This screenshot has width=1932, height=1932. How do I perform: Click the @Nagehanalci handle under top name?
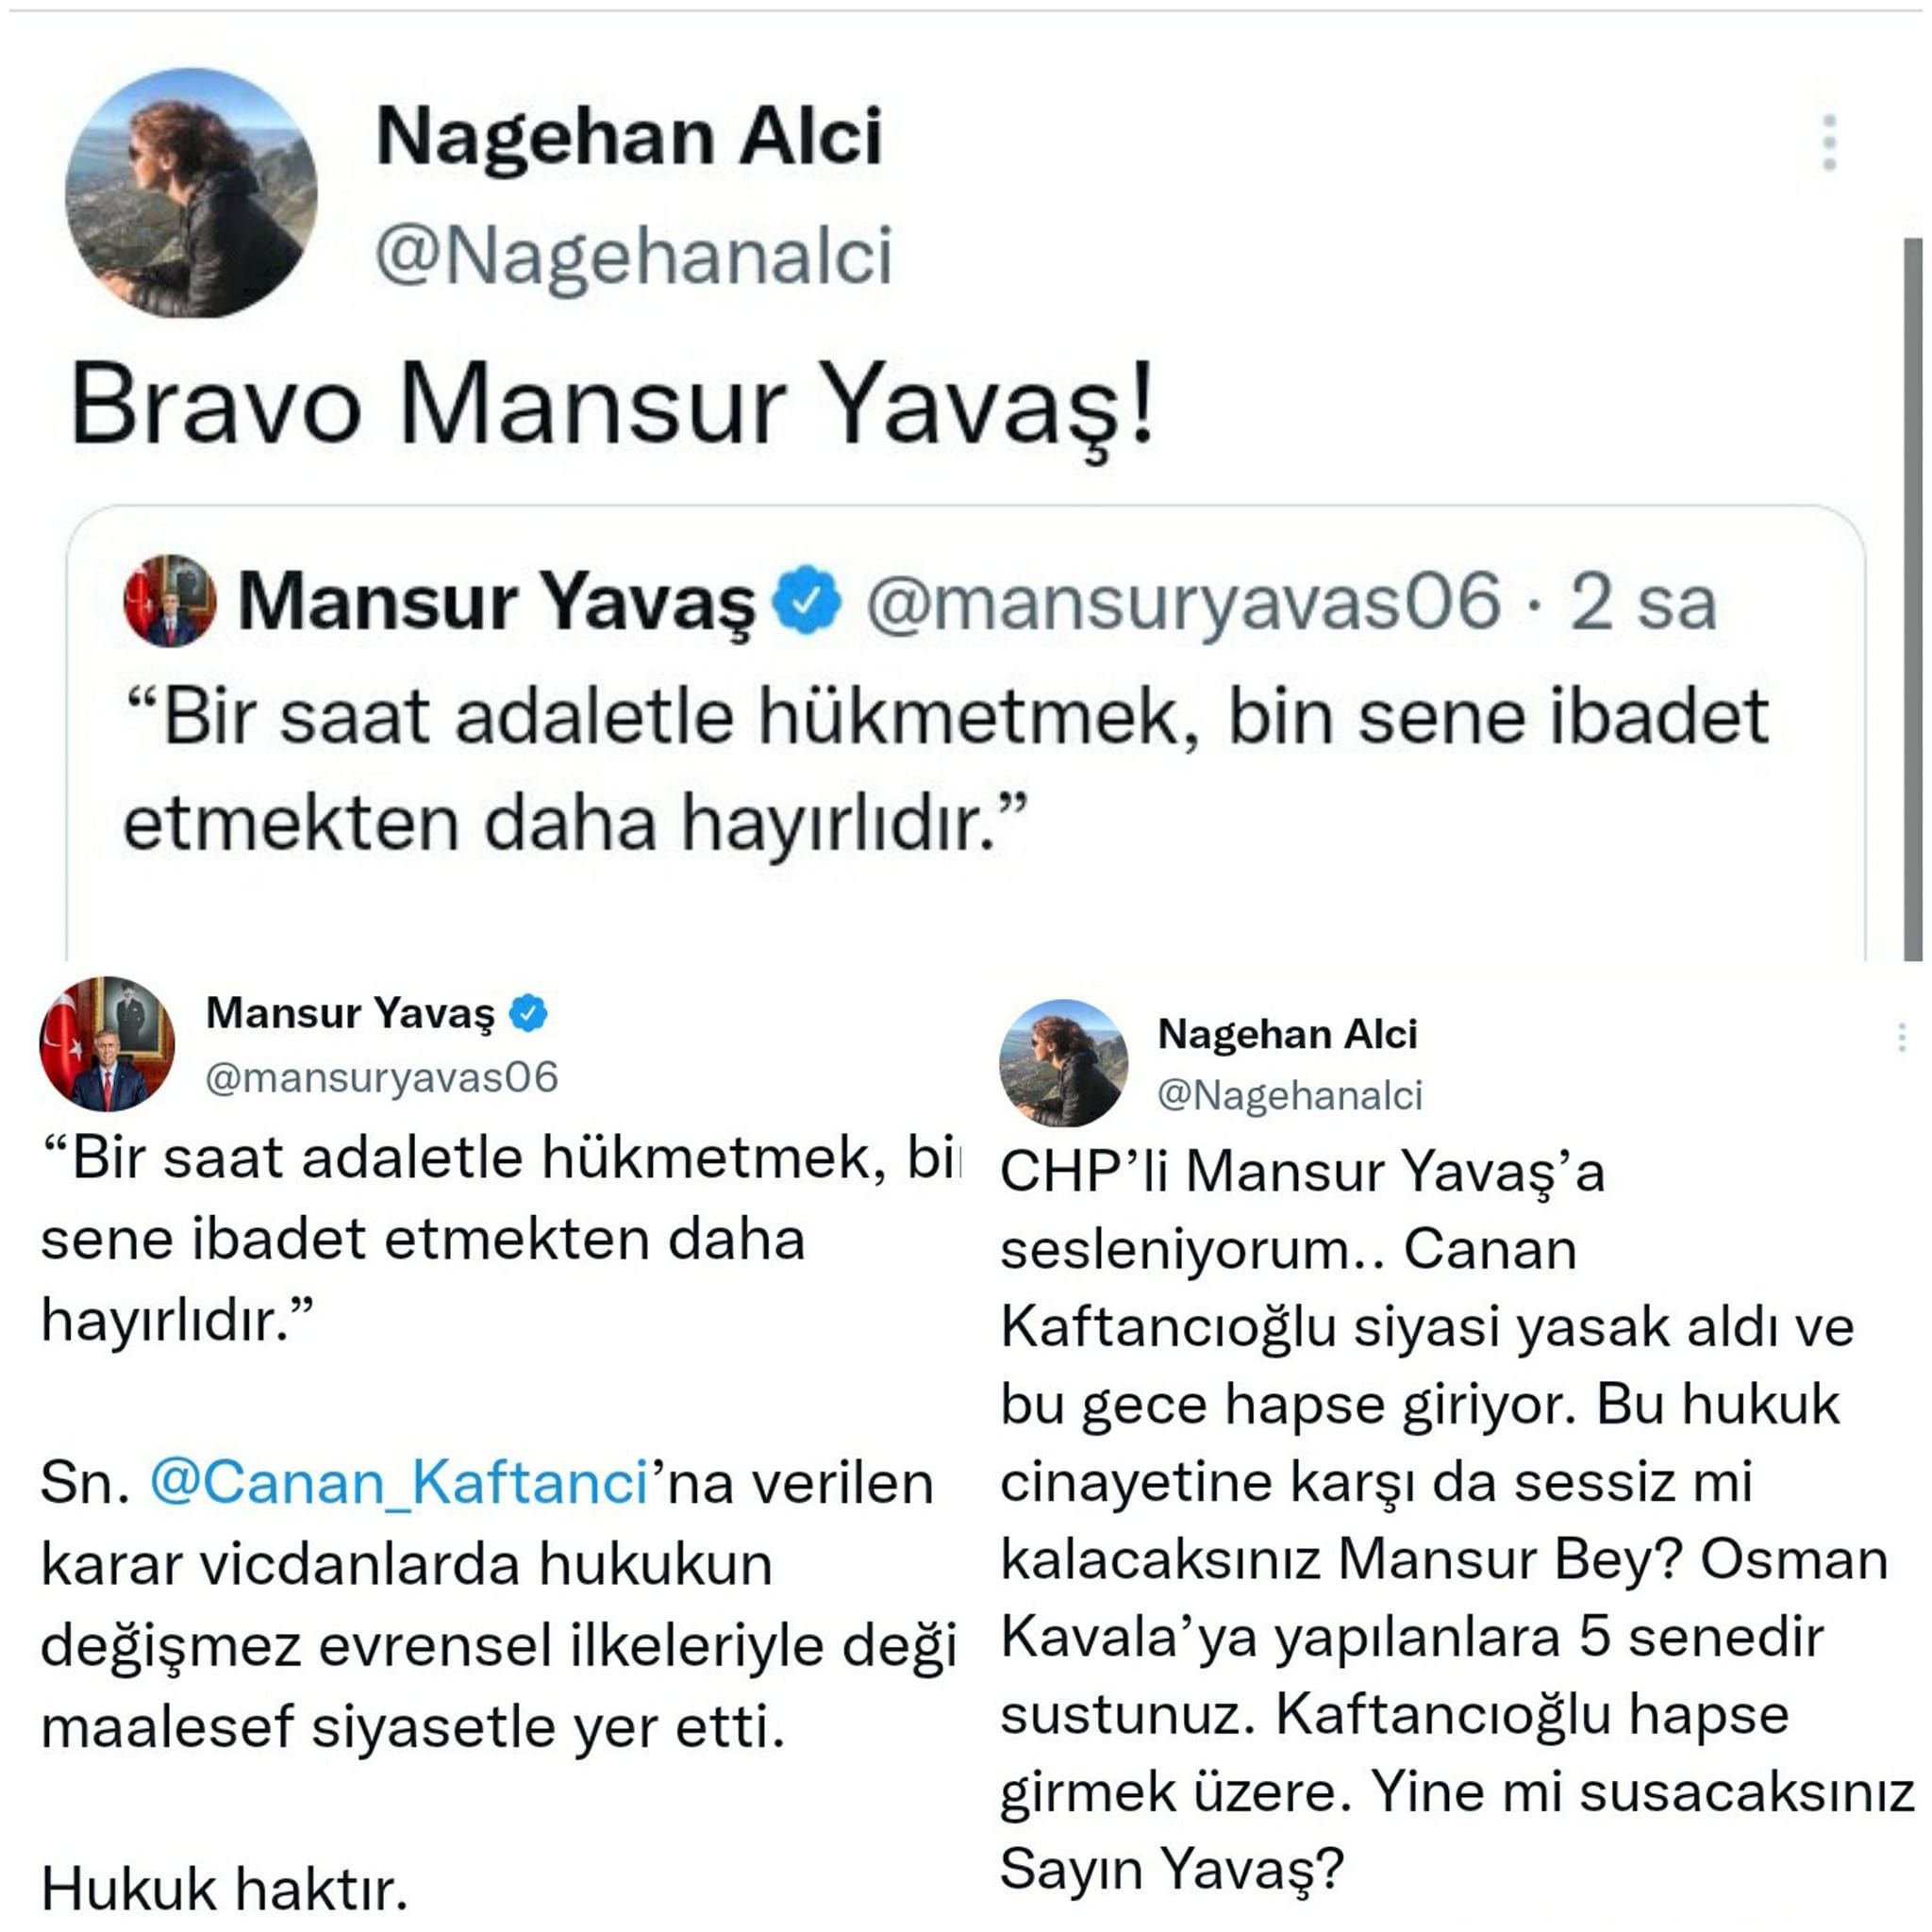633,257
